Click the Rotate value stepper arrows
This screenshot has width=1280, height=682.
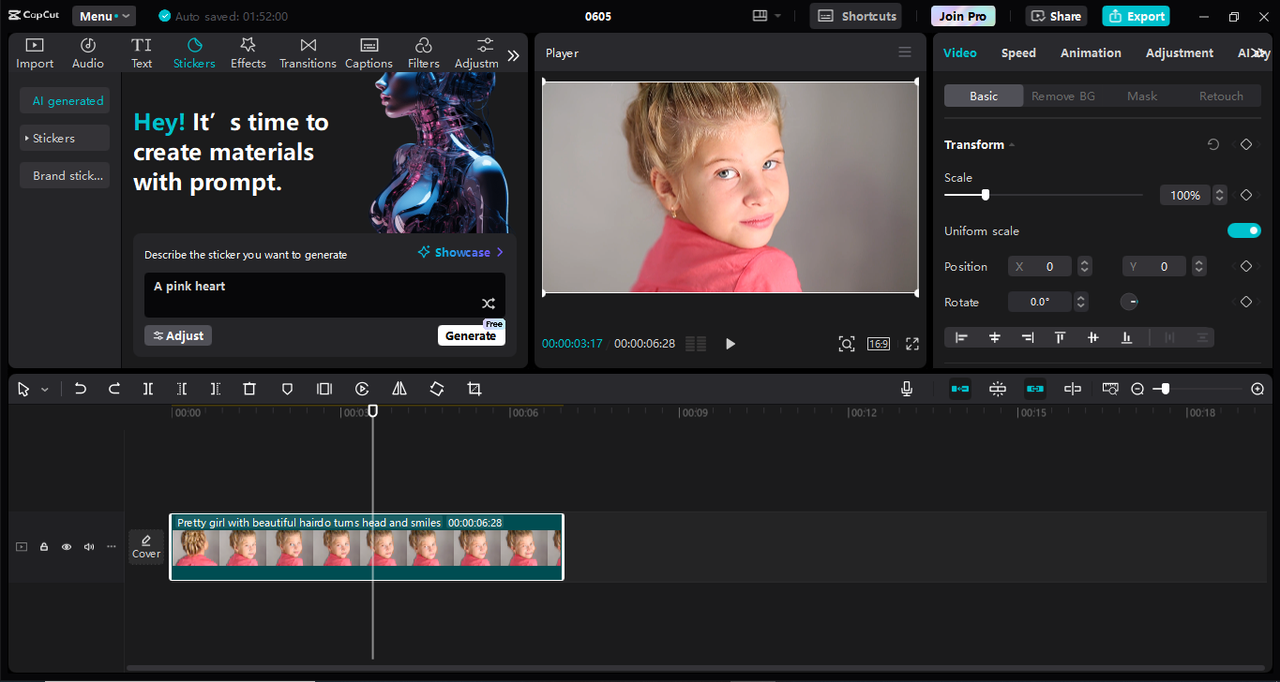tap(1080, 302)
